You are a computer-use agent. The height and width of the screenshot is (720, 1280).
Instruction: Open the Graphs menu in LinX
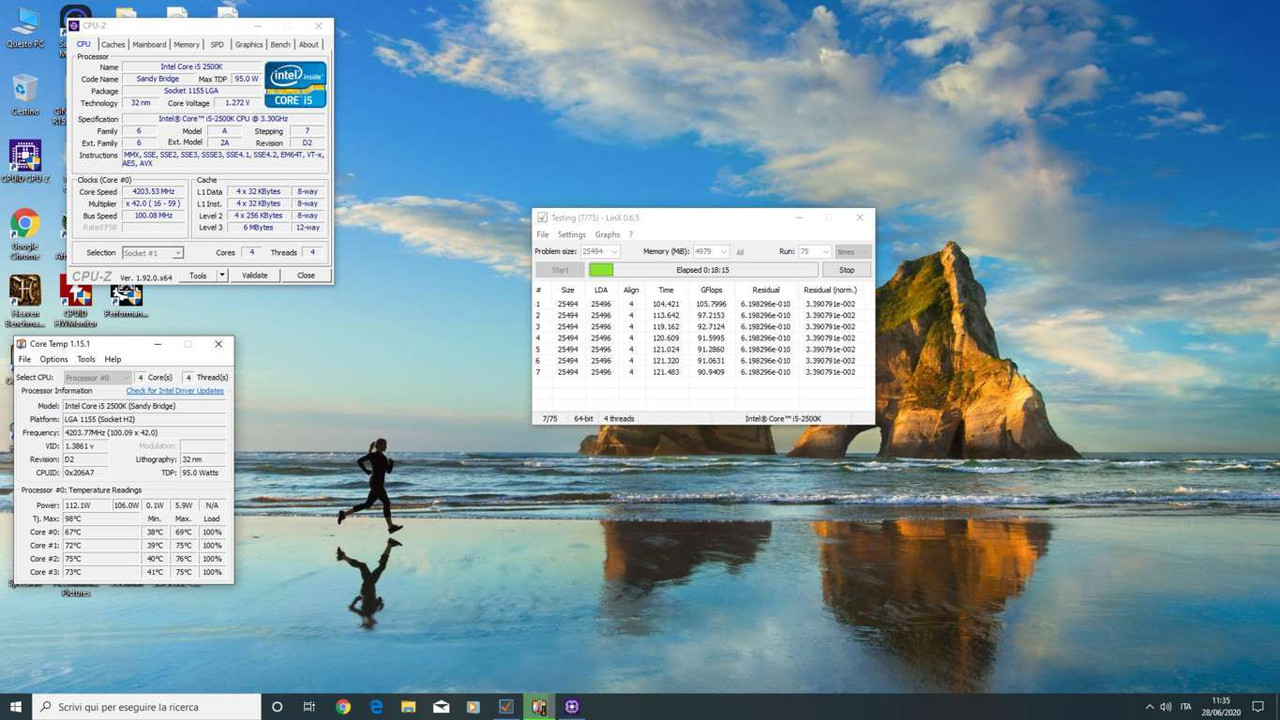point(607,234)
